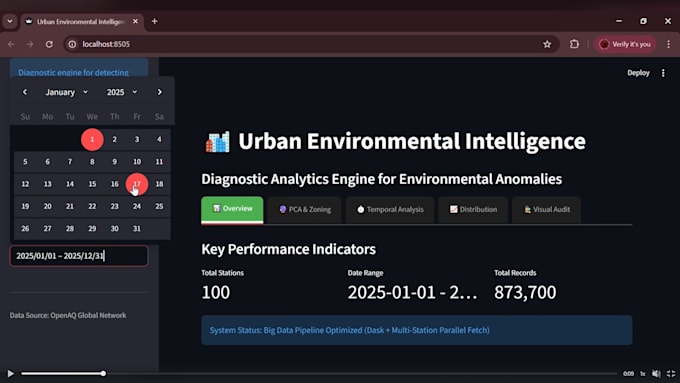Image resolution: width=680 pixels, height=383 pixels.
Task: Go to next month in calendar
Action: [x=160, y=92]
